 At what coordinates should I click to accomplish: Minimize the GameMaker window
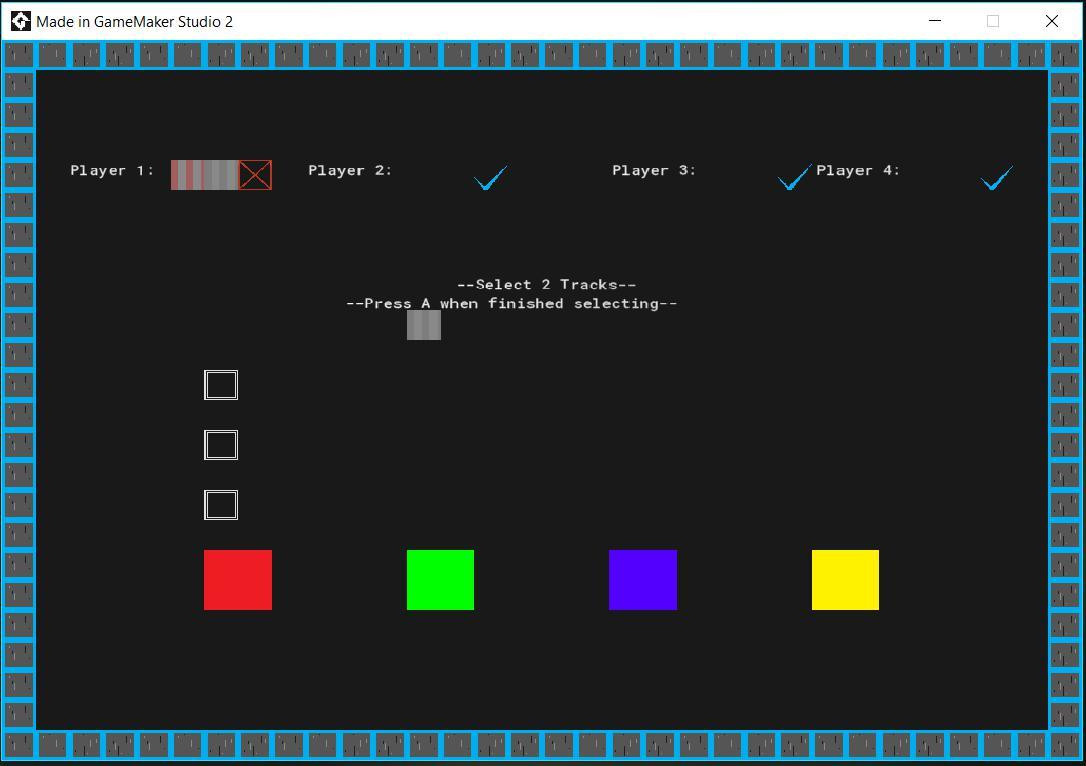point(935,21)
